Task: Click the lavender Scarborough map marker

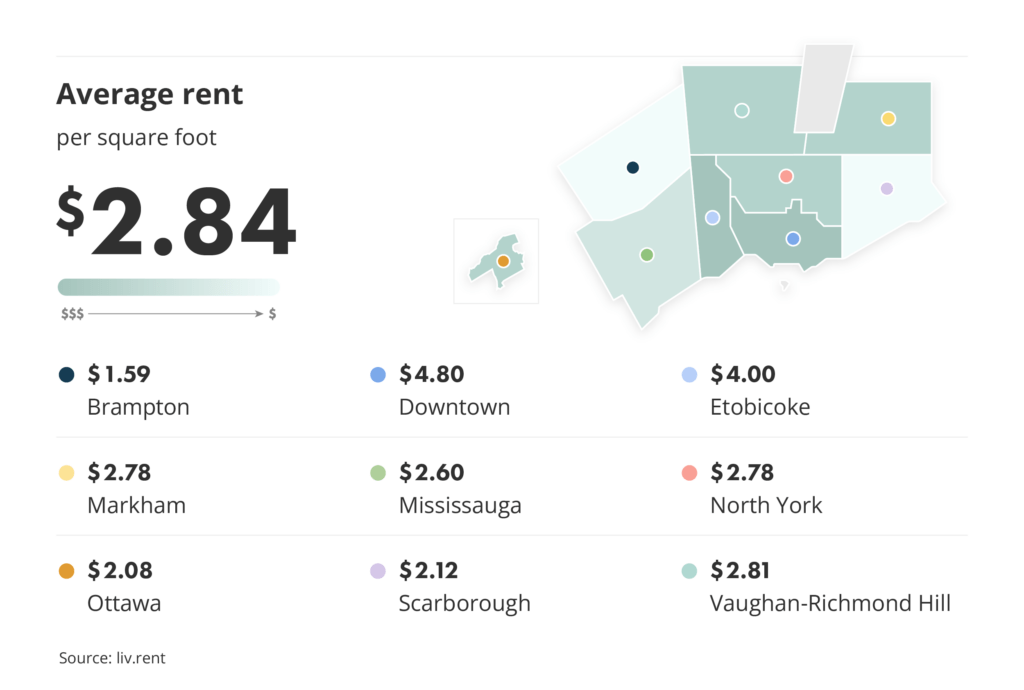Action: [886, 188]
